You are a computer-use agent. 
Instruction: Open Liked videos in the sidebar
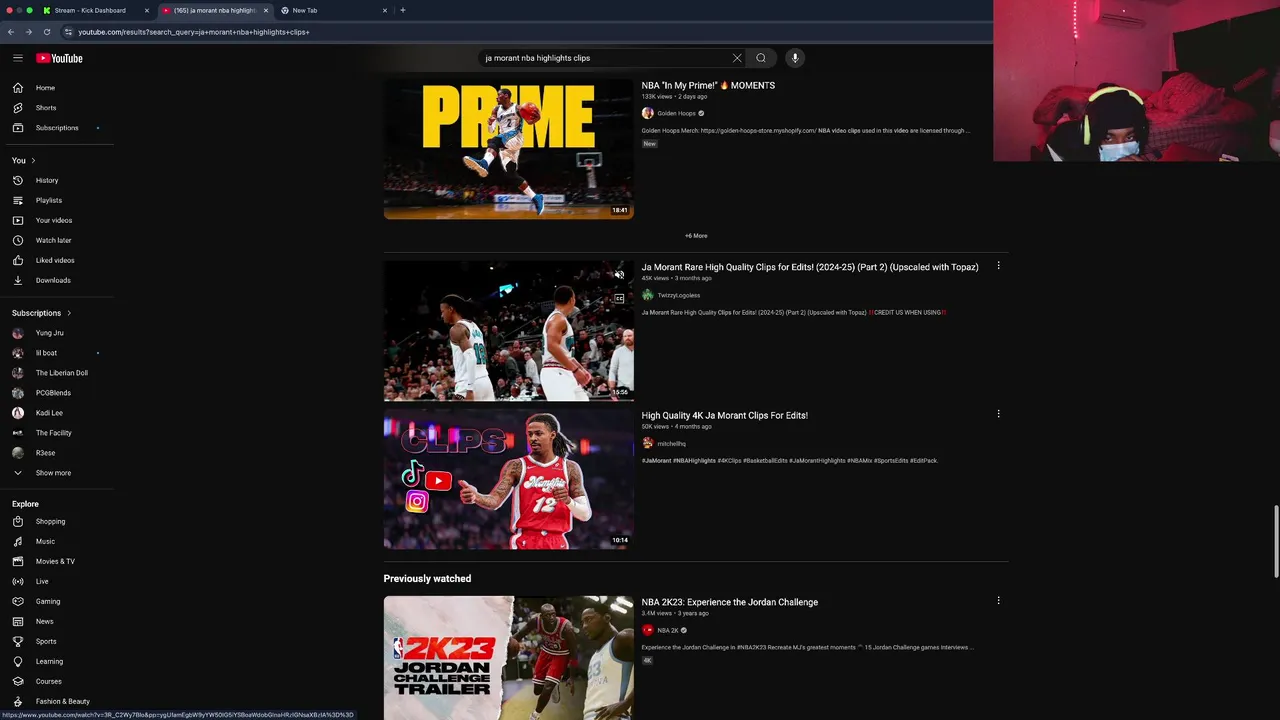57,260
